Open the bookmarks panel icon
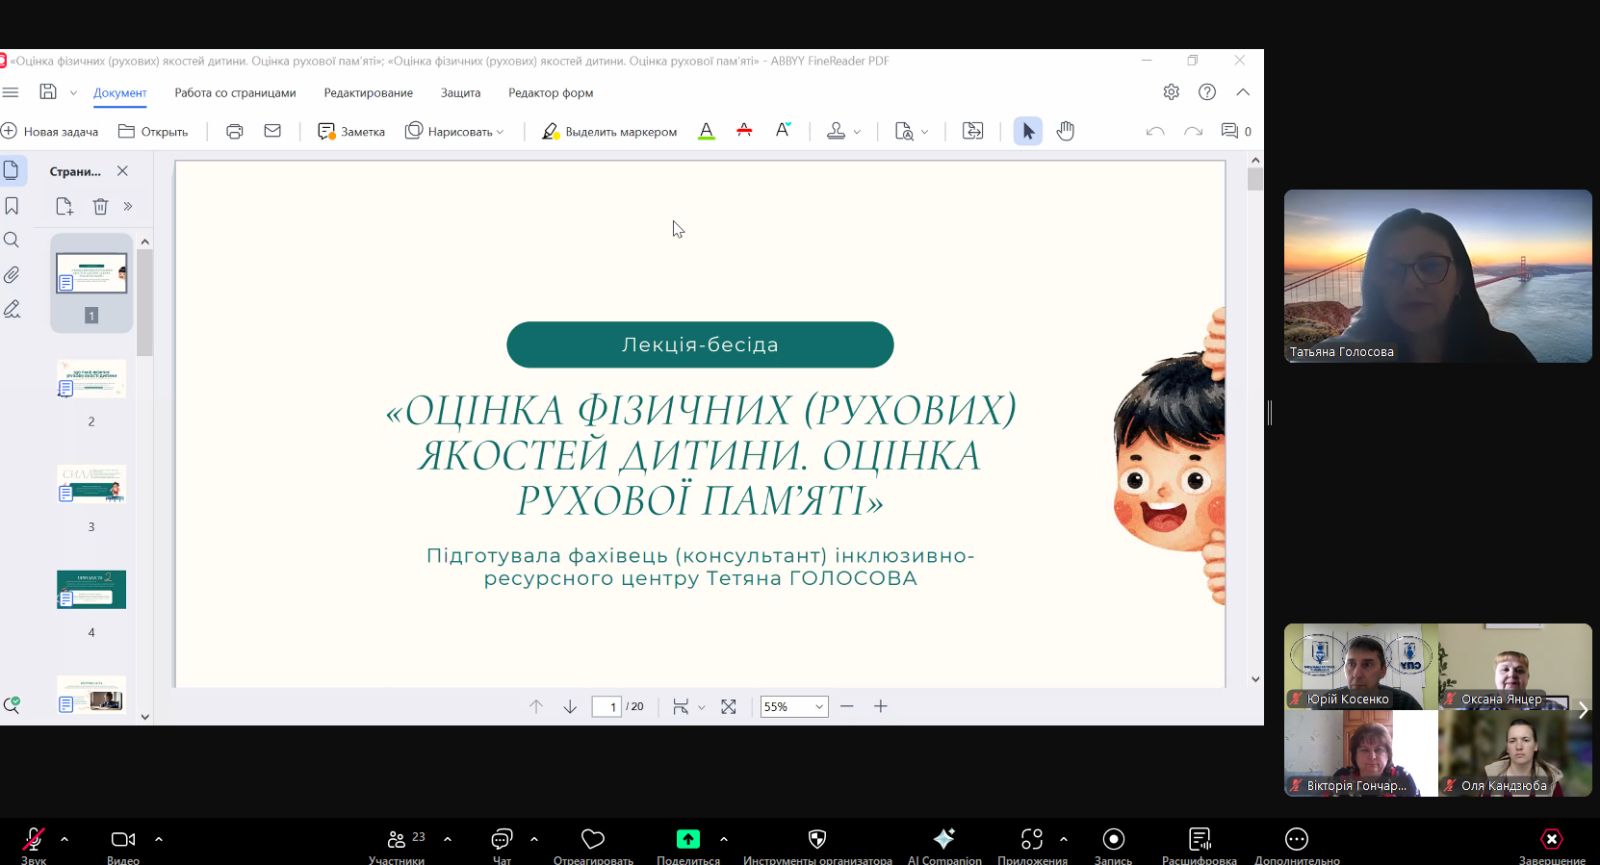The width and height of the screenshot is (1600, 865). 12,206
